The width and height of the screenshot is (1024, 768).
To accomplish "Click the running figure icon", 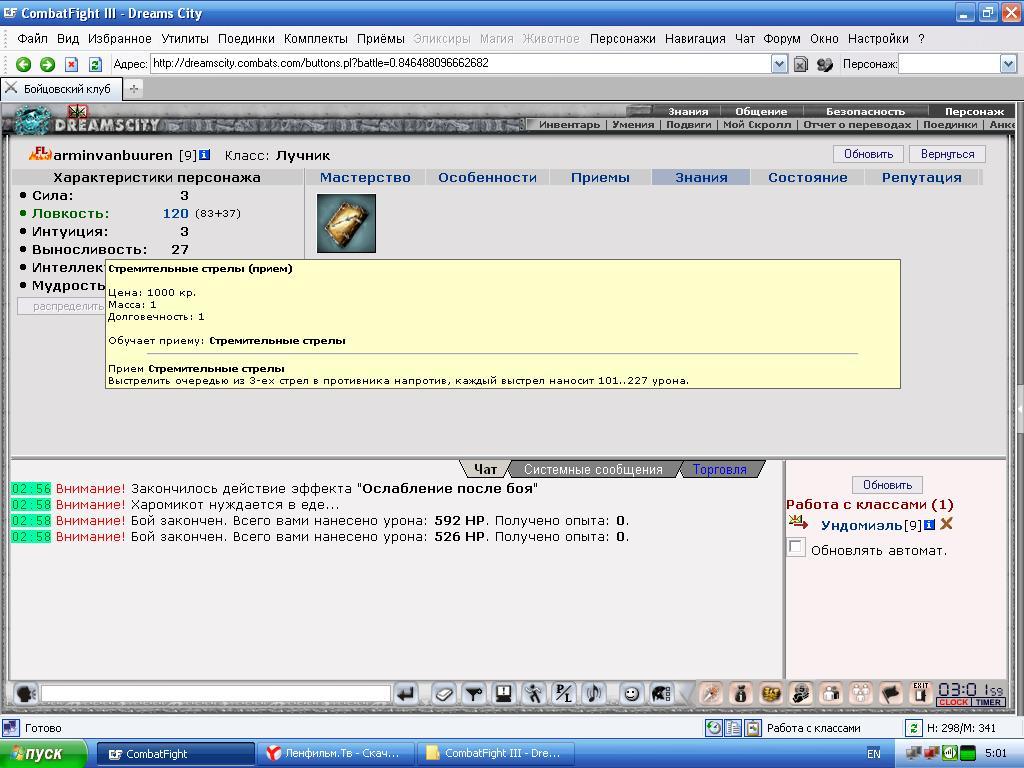I will coord(534,694).
